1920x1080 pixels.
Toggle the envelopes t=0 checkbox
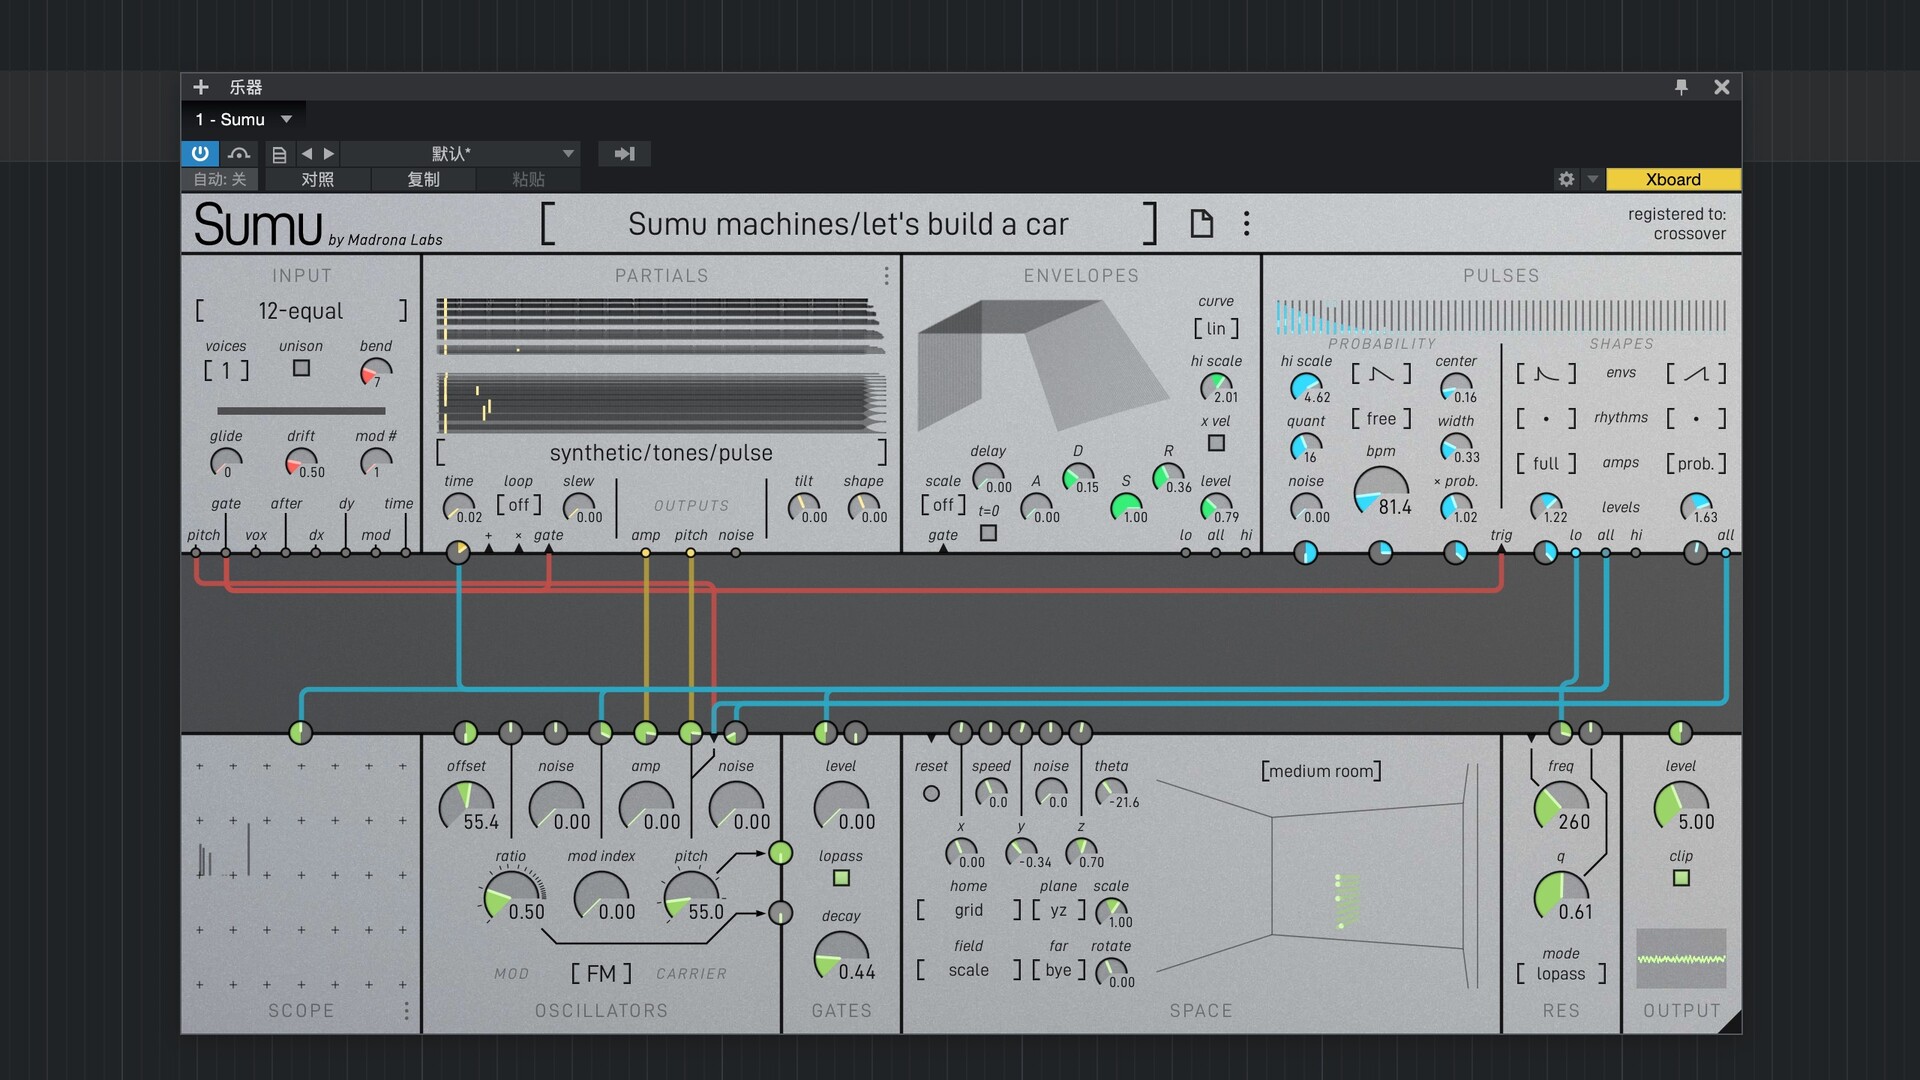(988, 533)
